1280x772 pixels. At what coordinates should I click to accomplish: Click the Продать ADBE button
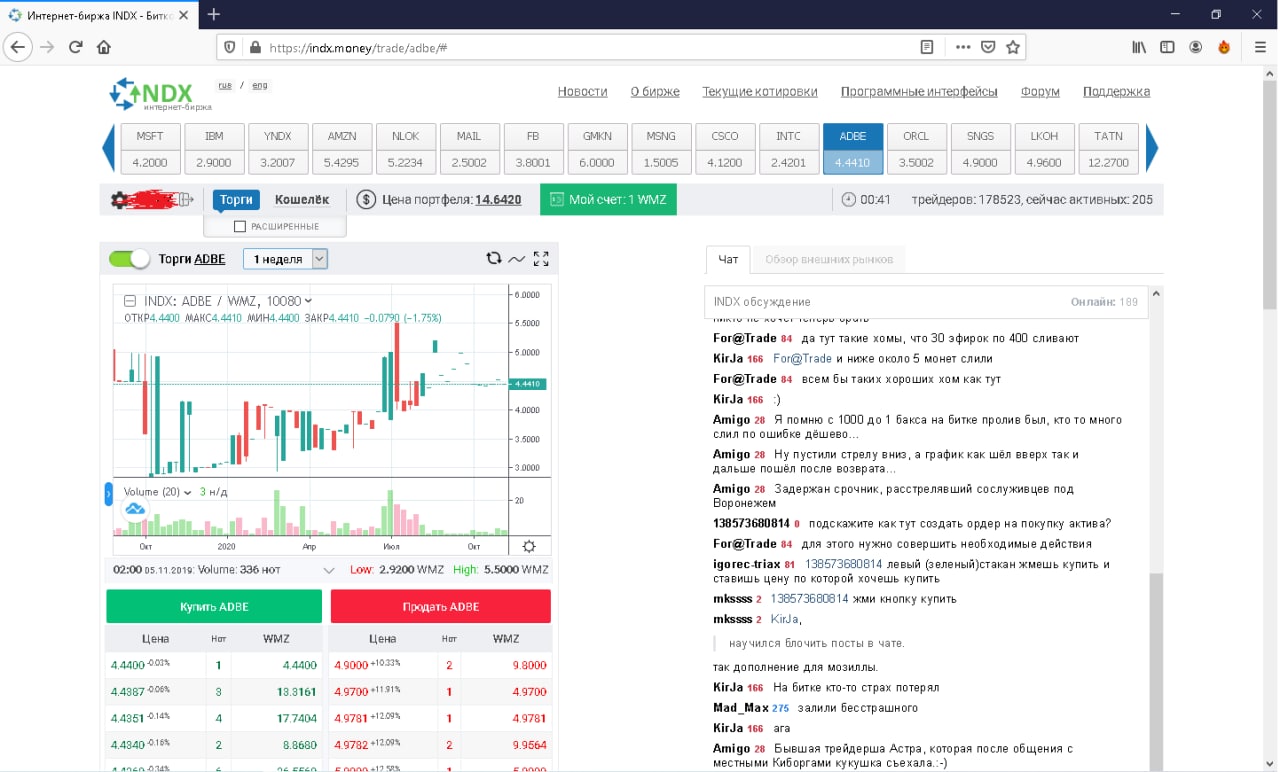click(440, 607)
